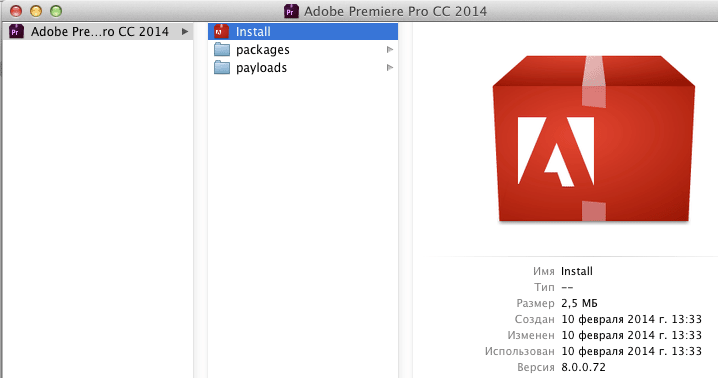Click the Имя label
The image size is (718, 378).
(x=544, y=271)
